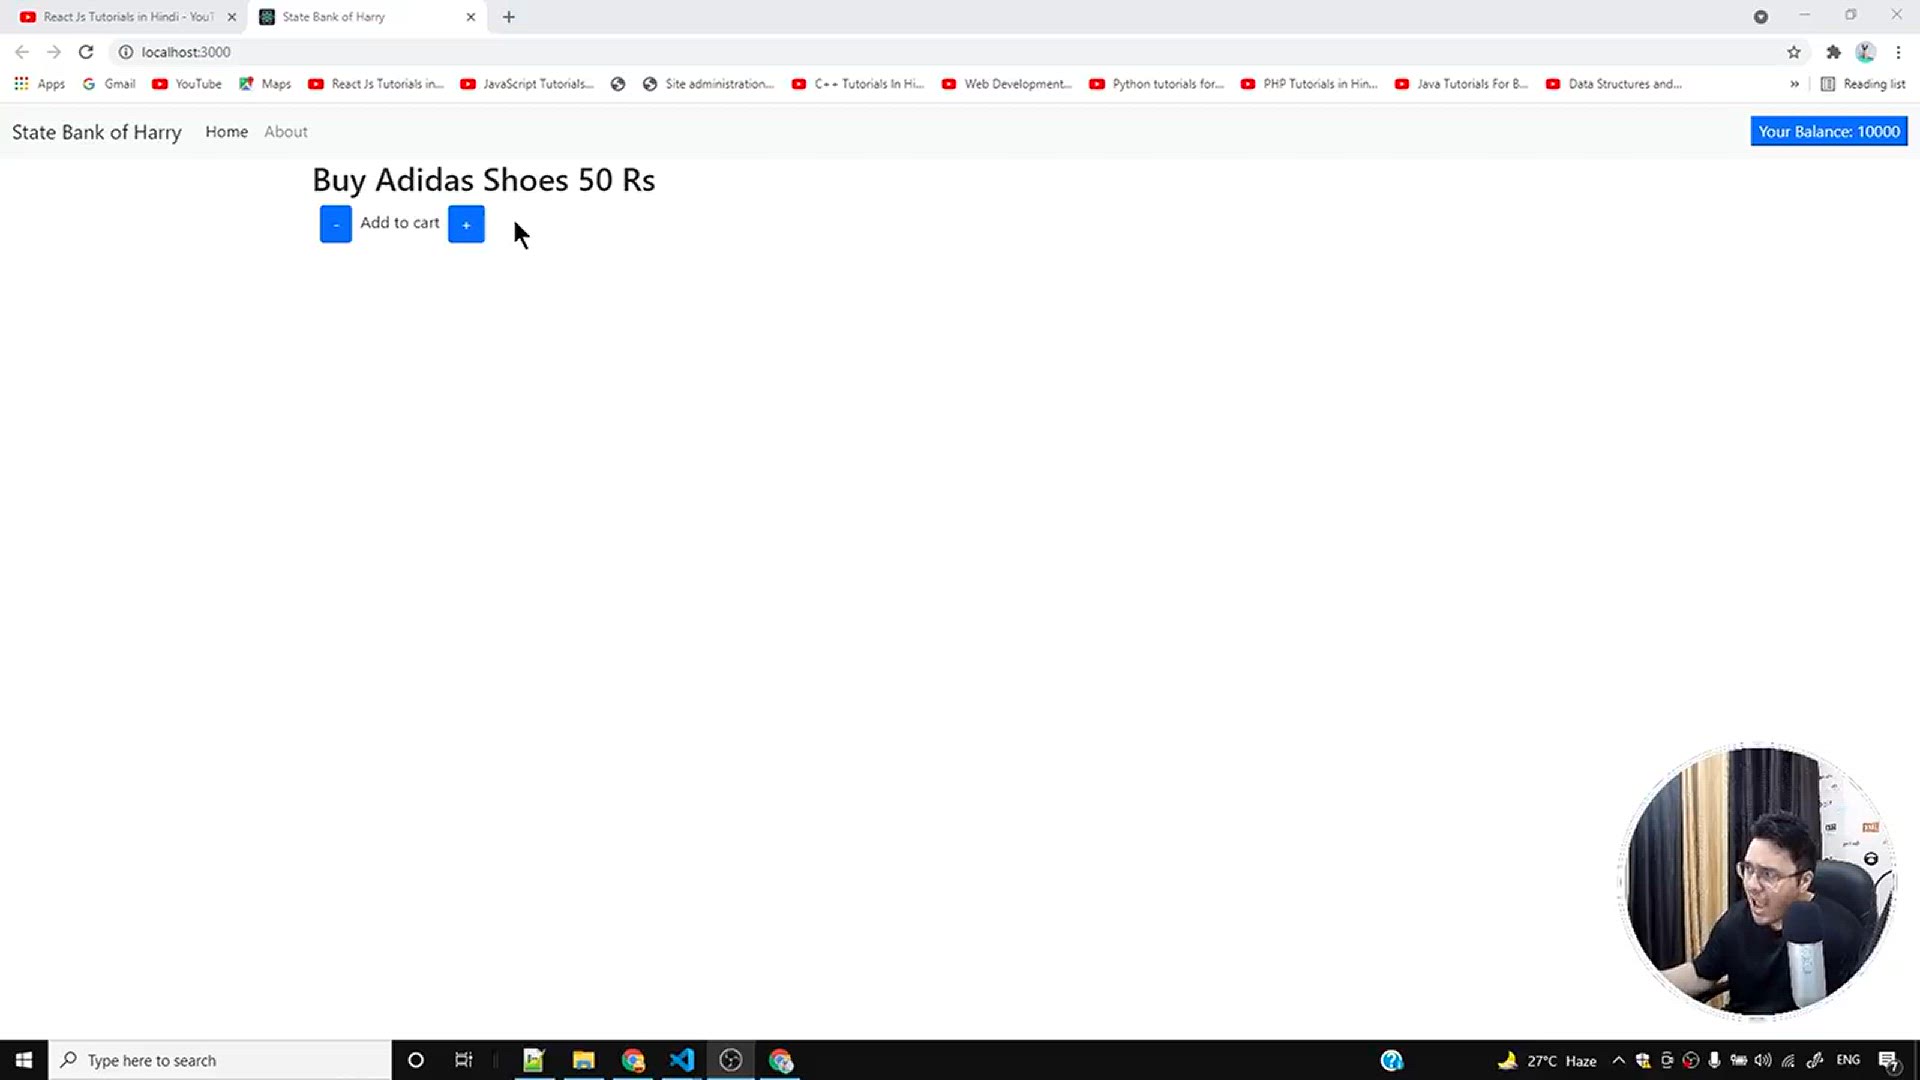This screenshot has width=1920, height=1080.
Task: Open the first Chrome taskbar icon
Action: click(632, 1060)
